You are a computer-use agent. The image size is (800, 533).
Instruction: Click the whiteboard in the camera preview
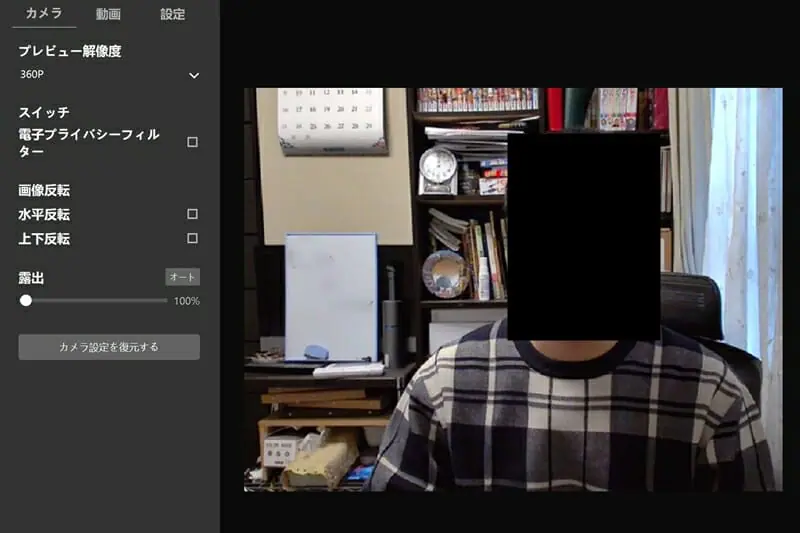(x=331, y=295)
